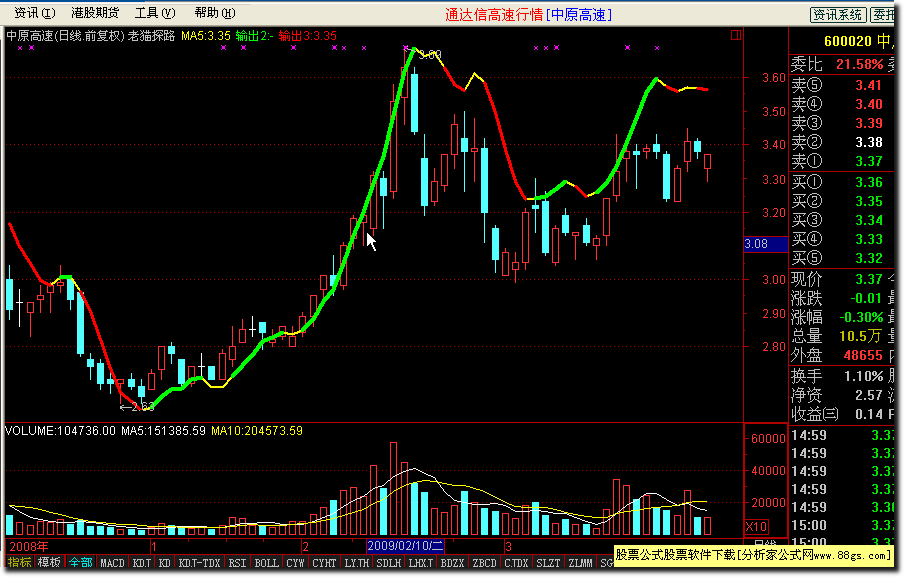Click the 卖⑤ price 3.41
Image resolution: width=906 pixels, height=578 pixels.
click(868, 85)
